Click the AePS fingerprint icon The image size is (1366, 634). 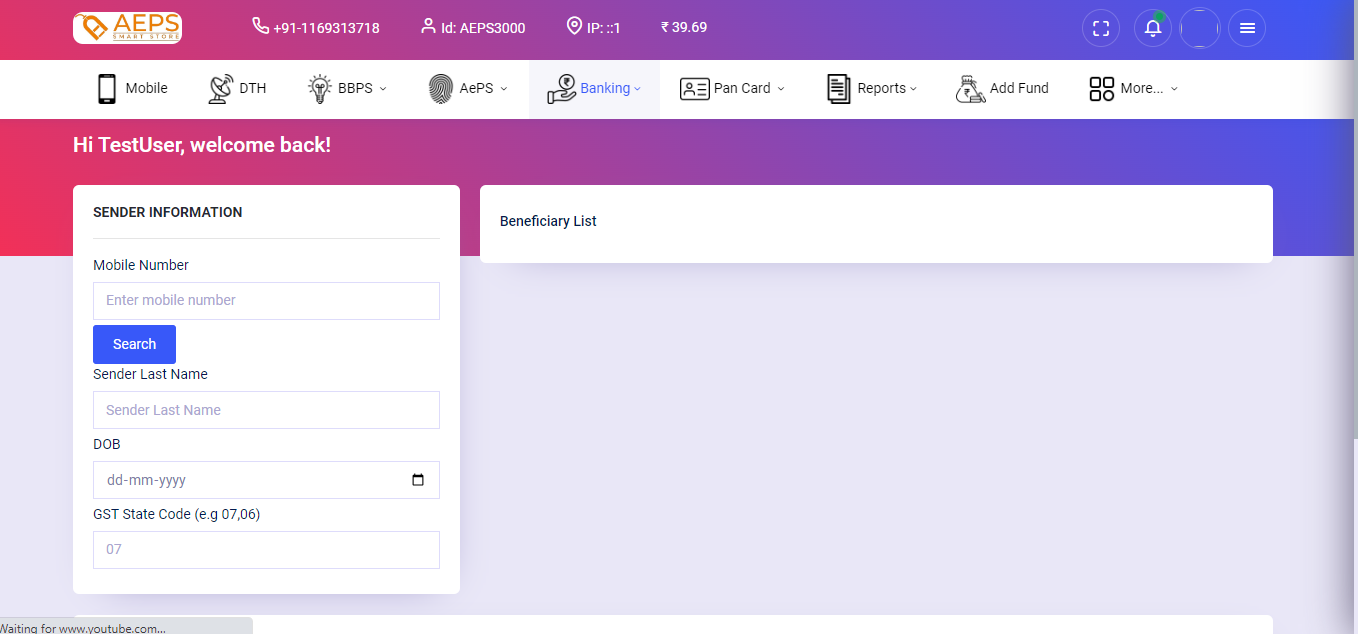click(440, 88)
